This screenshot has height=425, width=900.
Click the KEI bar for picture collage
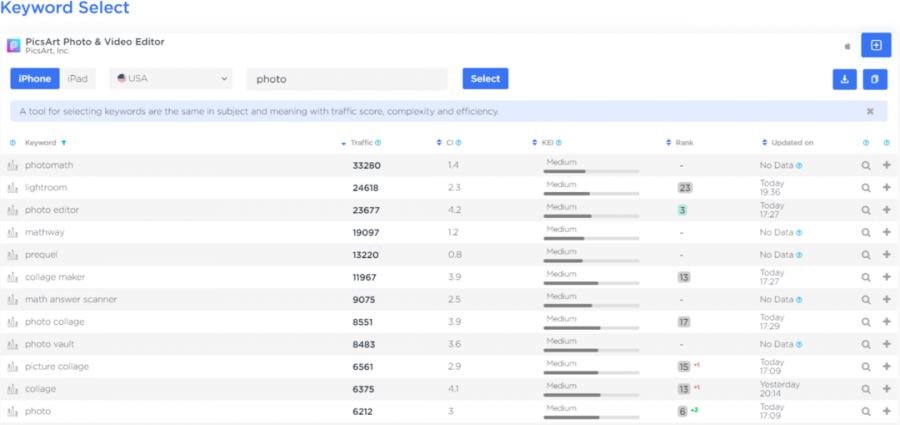(x=591, y=373)
